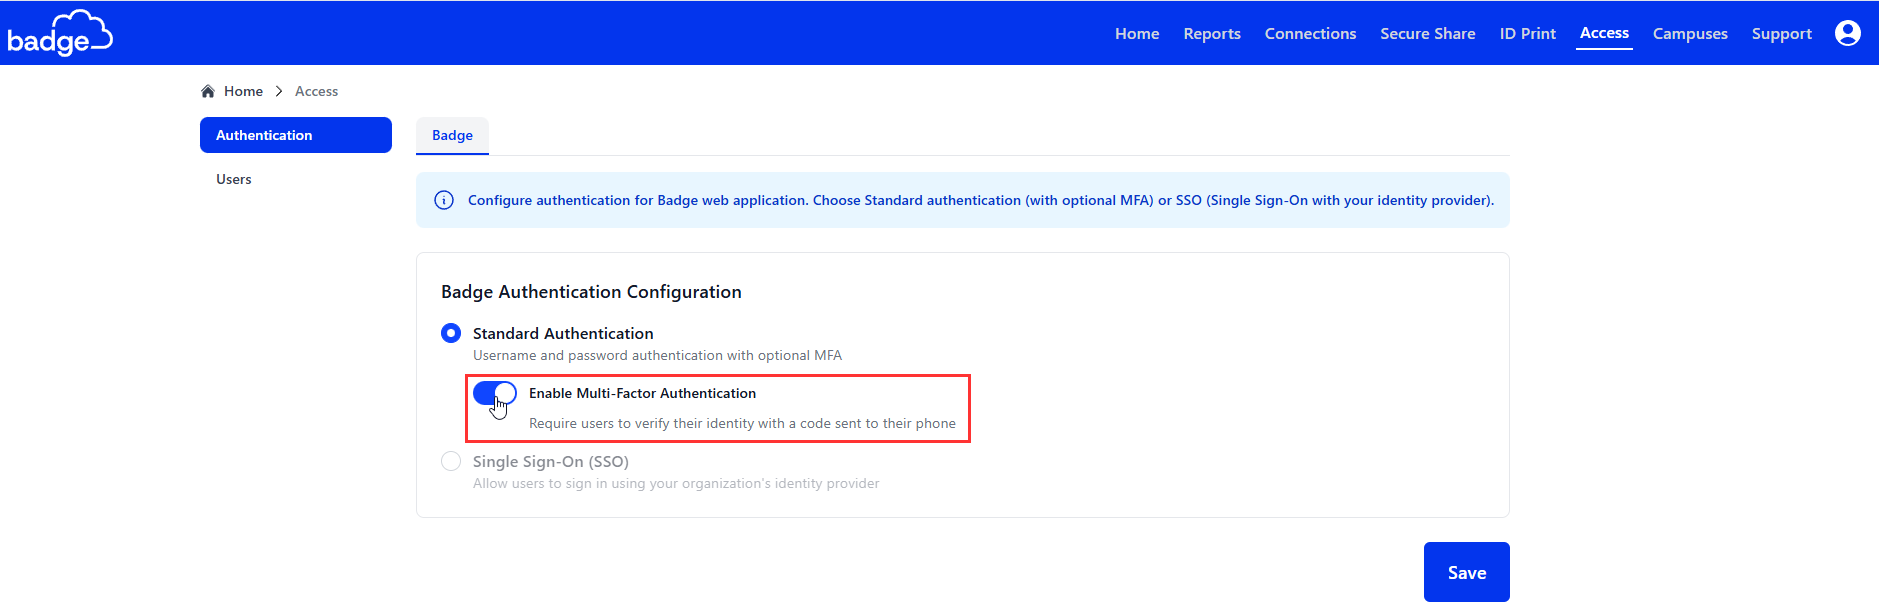Click the Single Sign-On (SSO) label
The height and width of the screenshot is (612, 1879).
tap(551, 461)
